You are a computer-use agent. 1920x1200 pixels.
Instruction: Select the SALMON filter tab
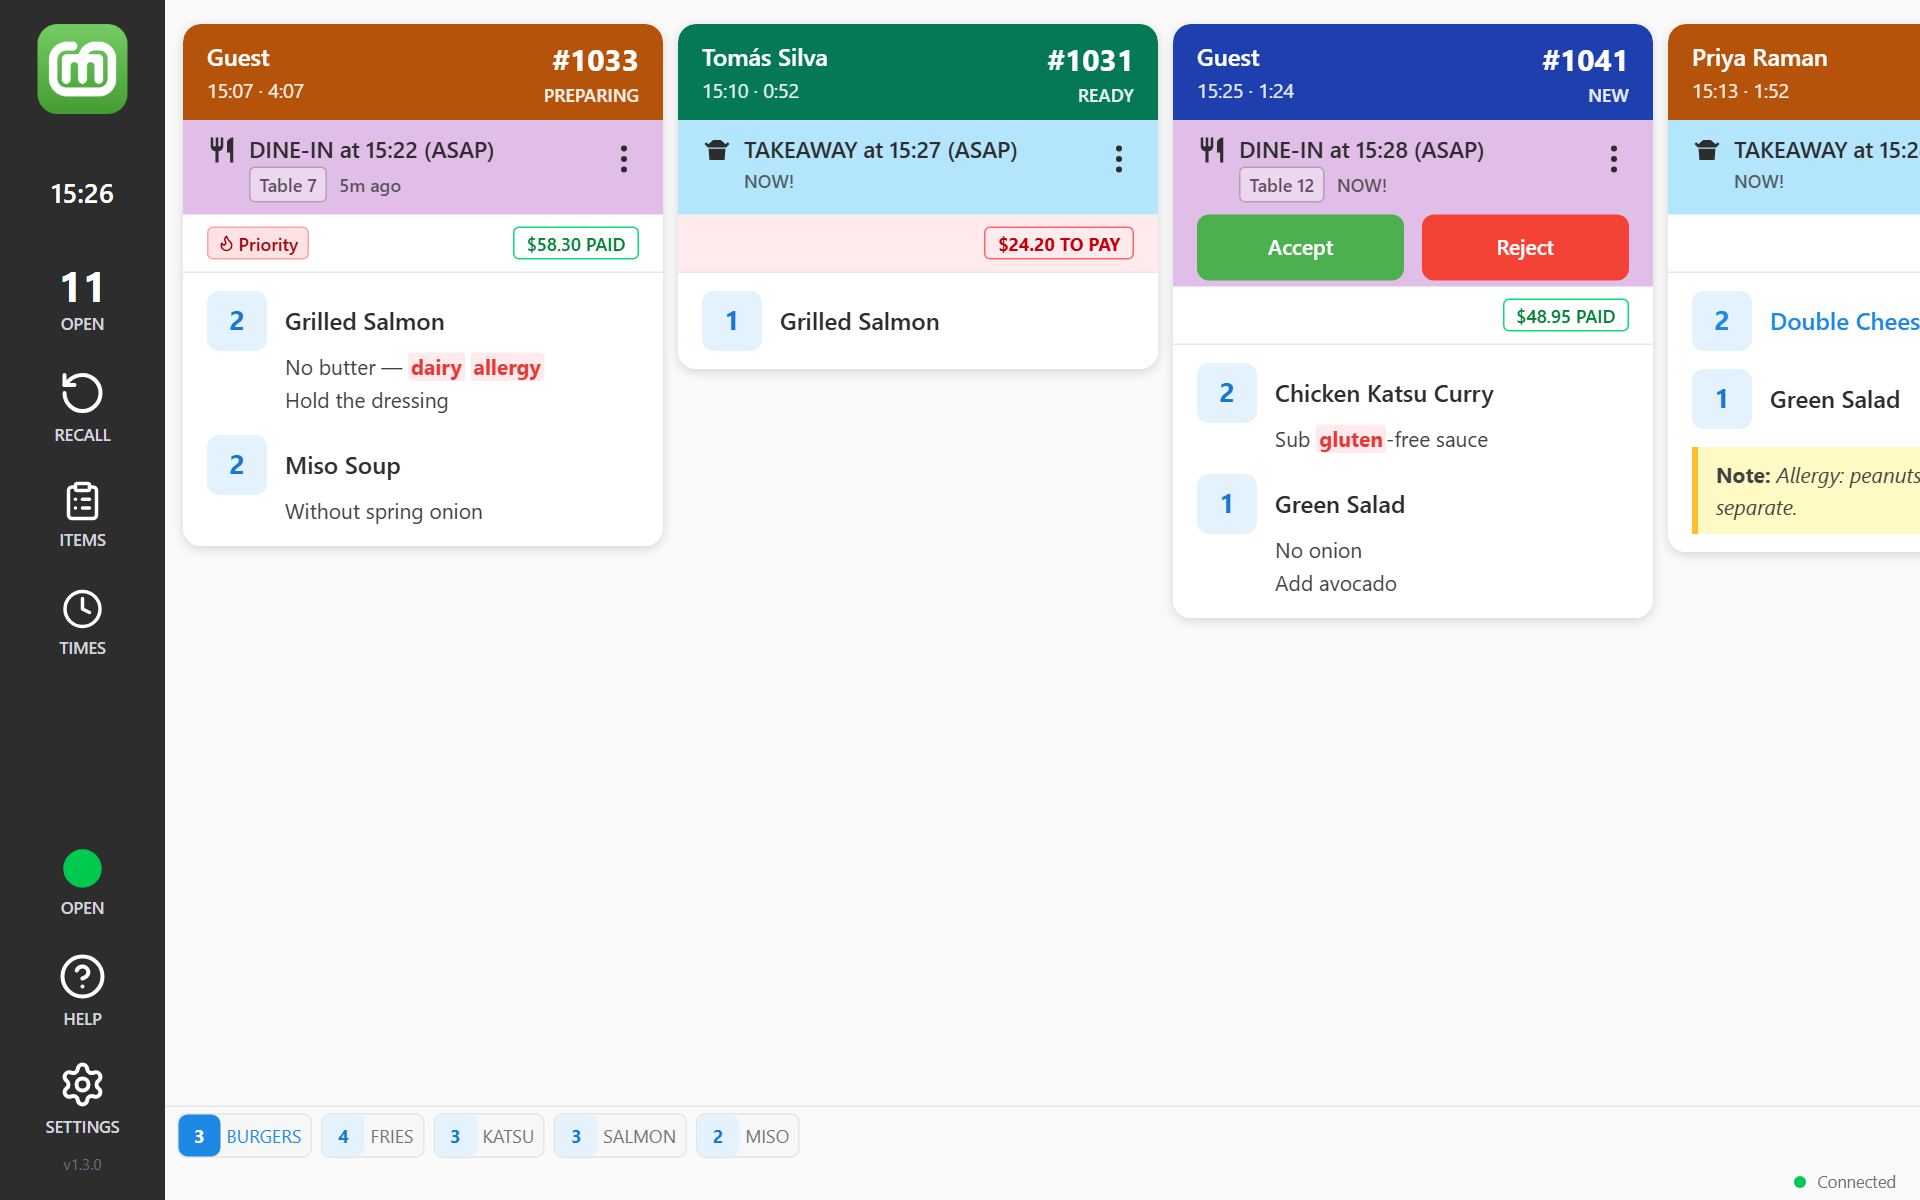[620, 1136]
